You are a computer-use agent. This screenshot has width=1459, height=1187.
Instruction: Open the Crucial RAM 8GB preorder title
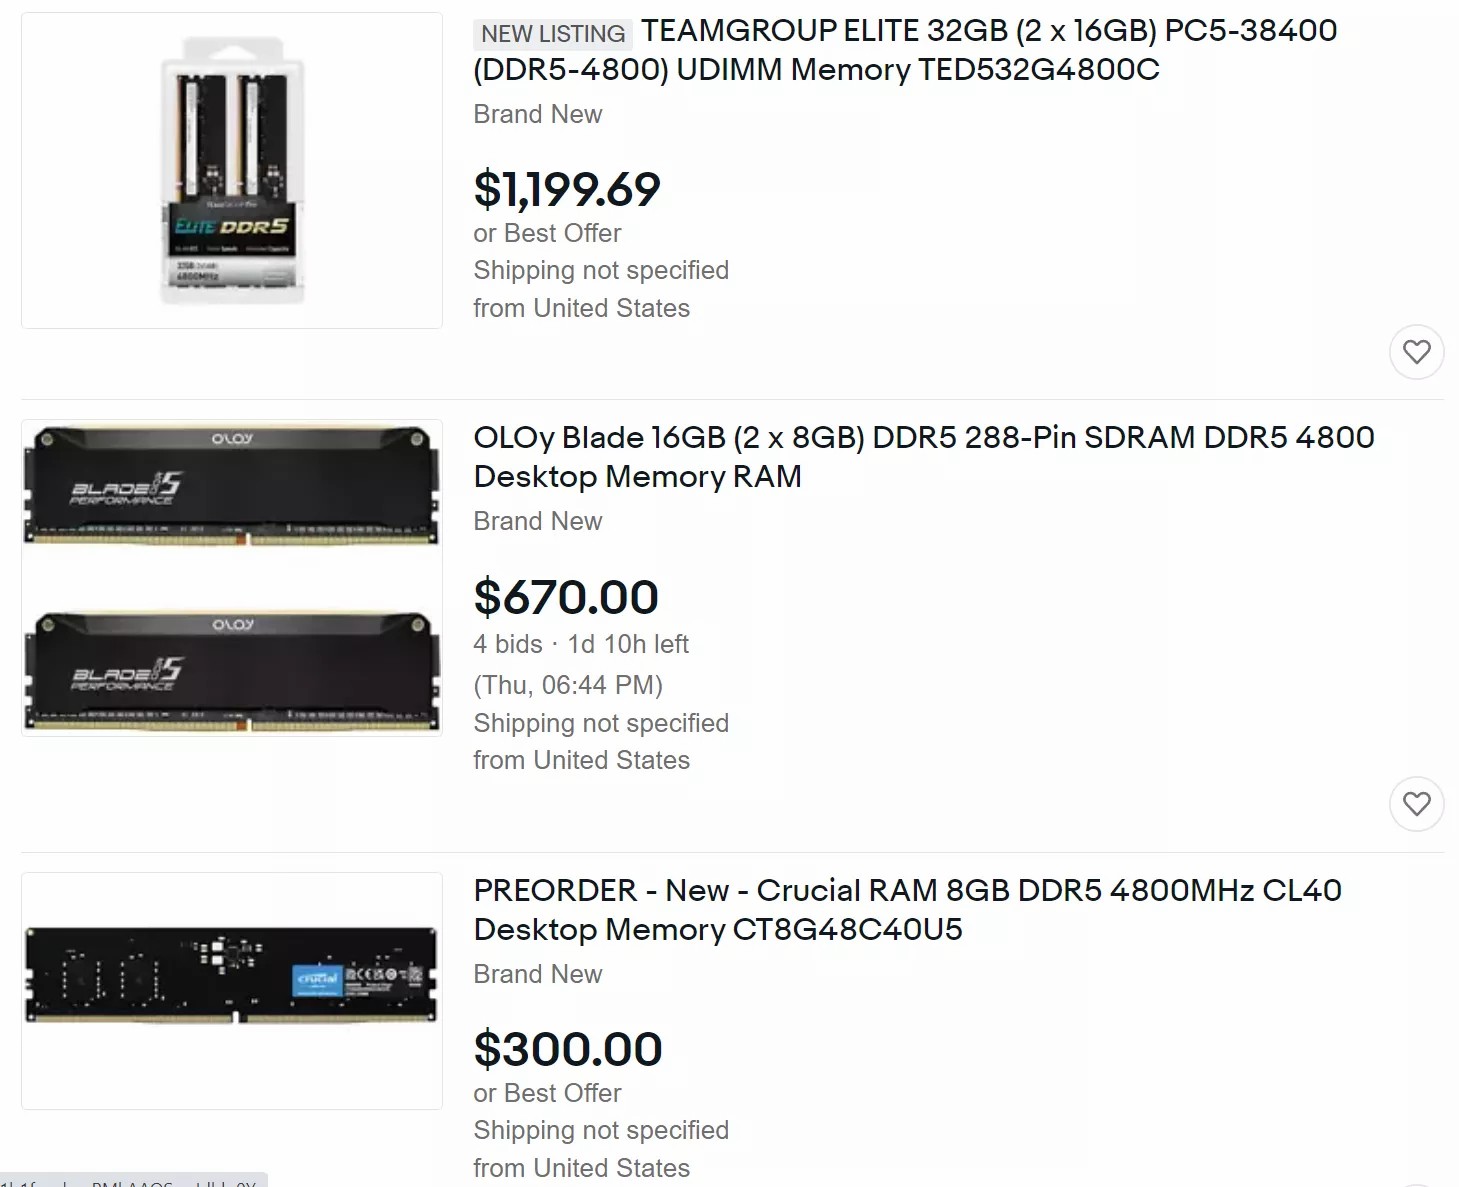point(907,909)
